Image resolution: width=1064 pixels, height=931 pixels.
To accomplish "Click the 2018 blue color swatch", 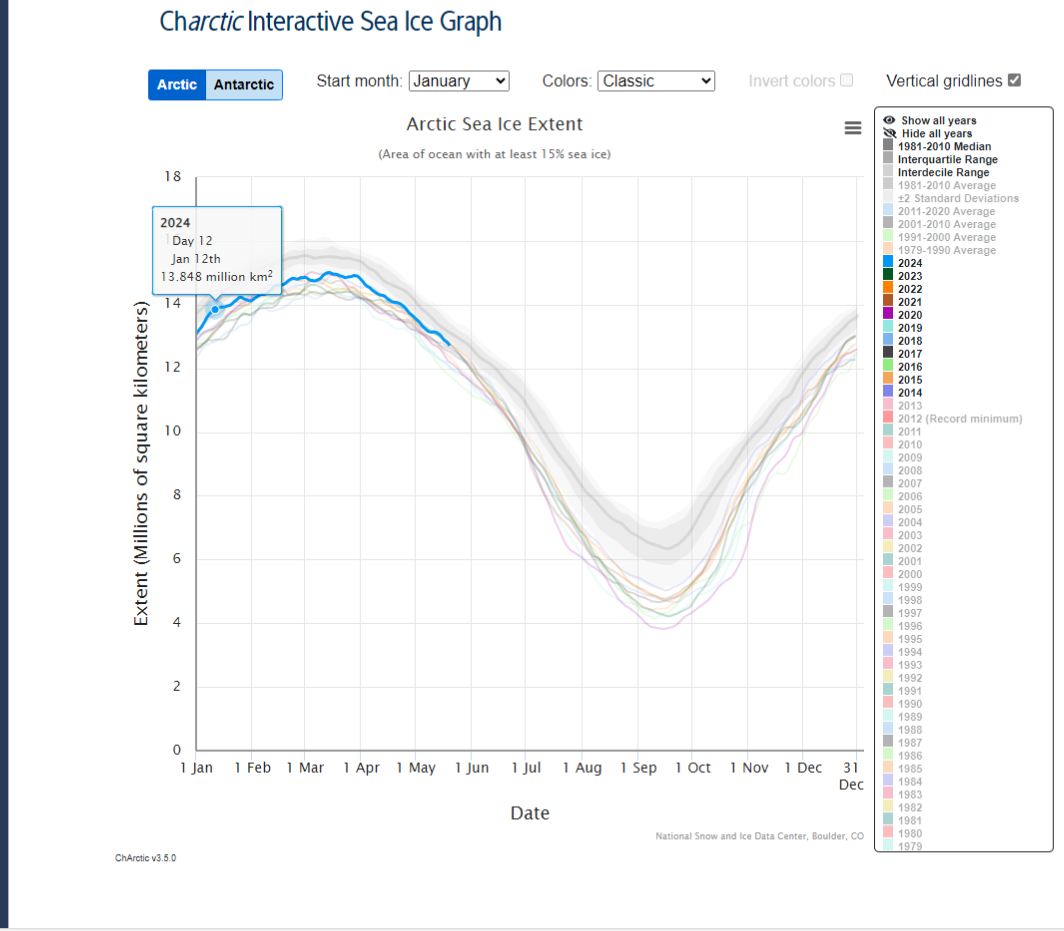I will pos(888,340).
